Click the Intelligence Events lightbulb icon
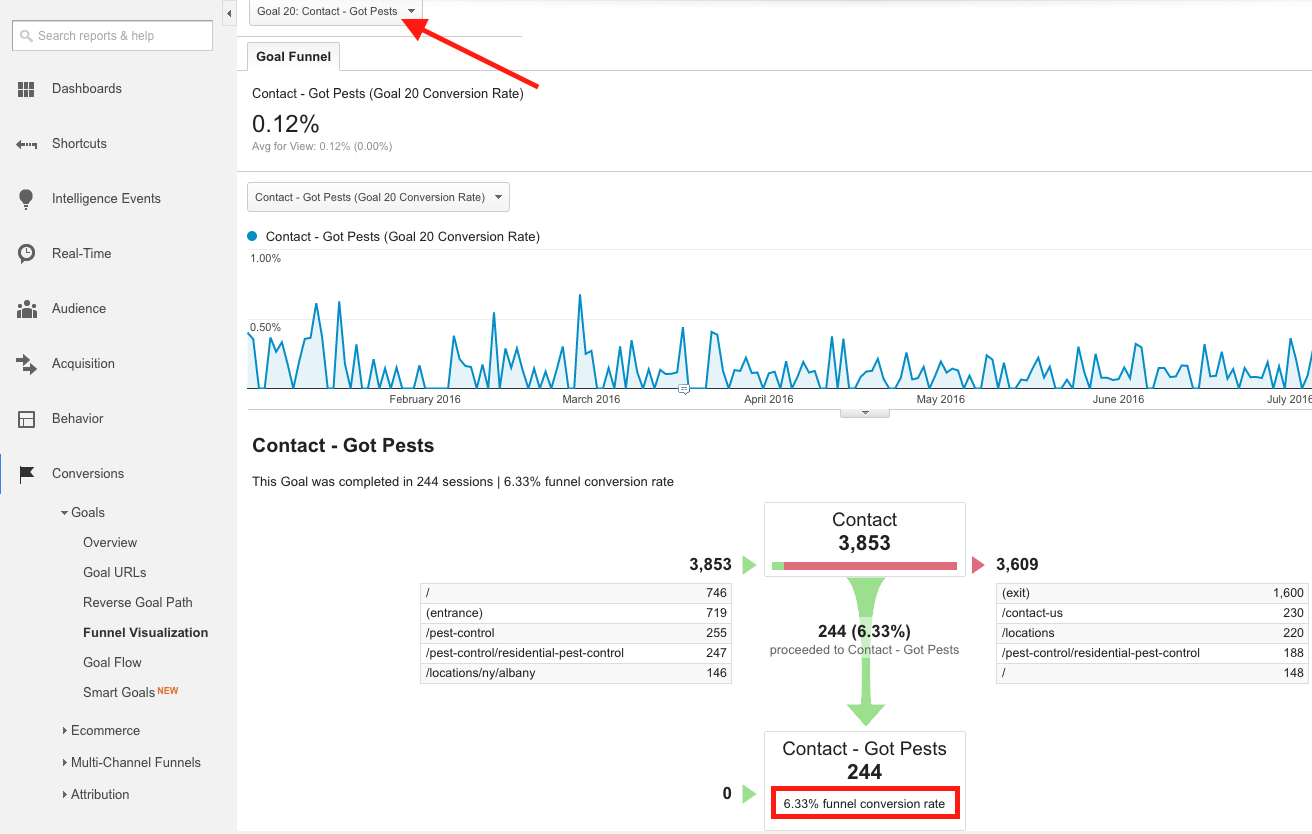 coord(26,199)
